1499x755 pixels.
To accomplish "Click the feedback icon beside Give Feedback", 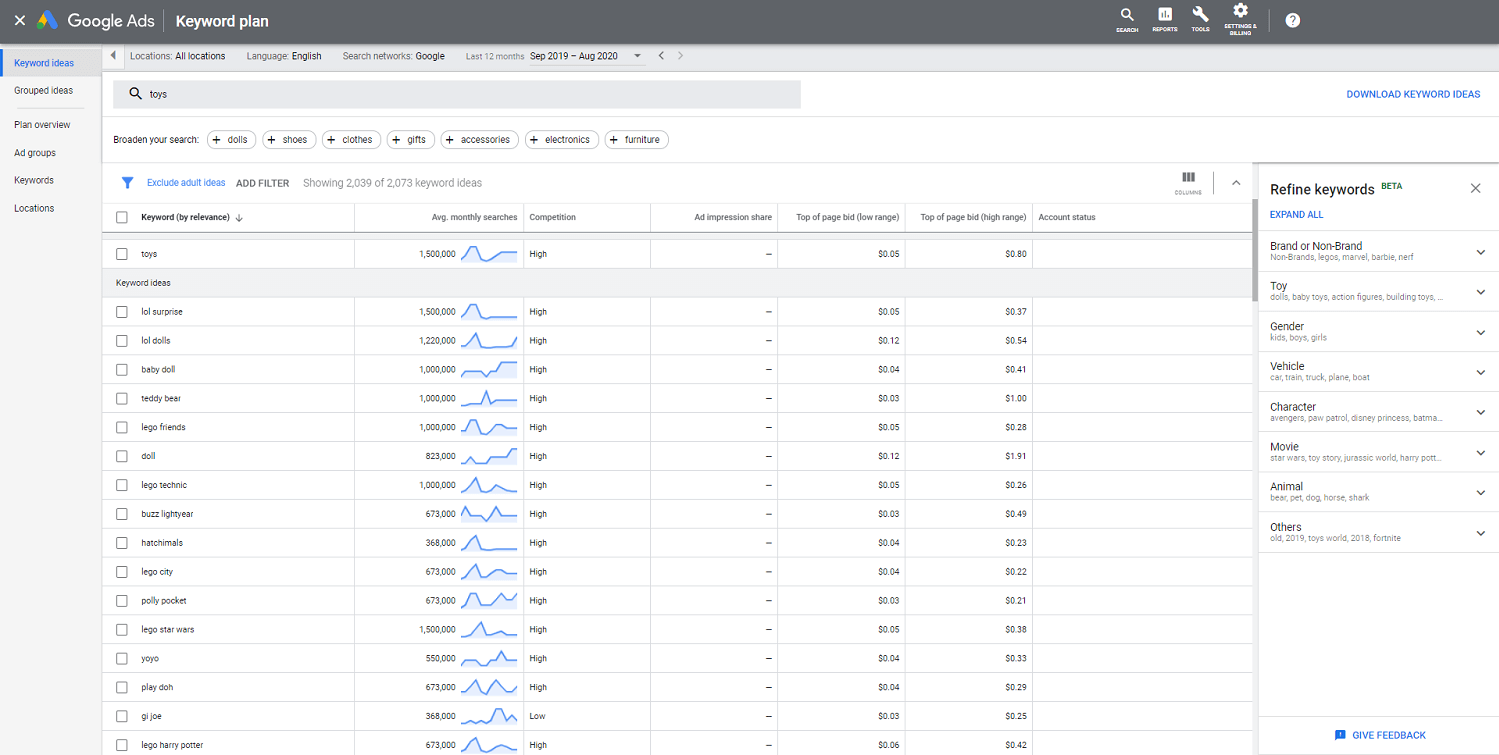I will coord(1340,735).
